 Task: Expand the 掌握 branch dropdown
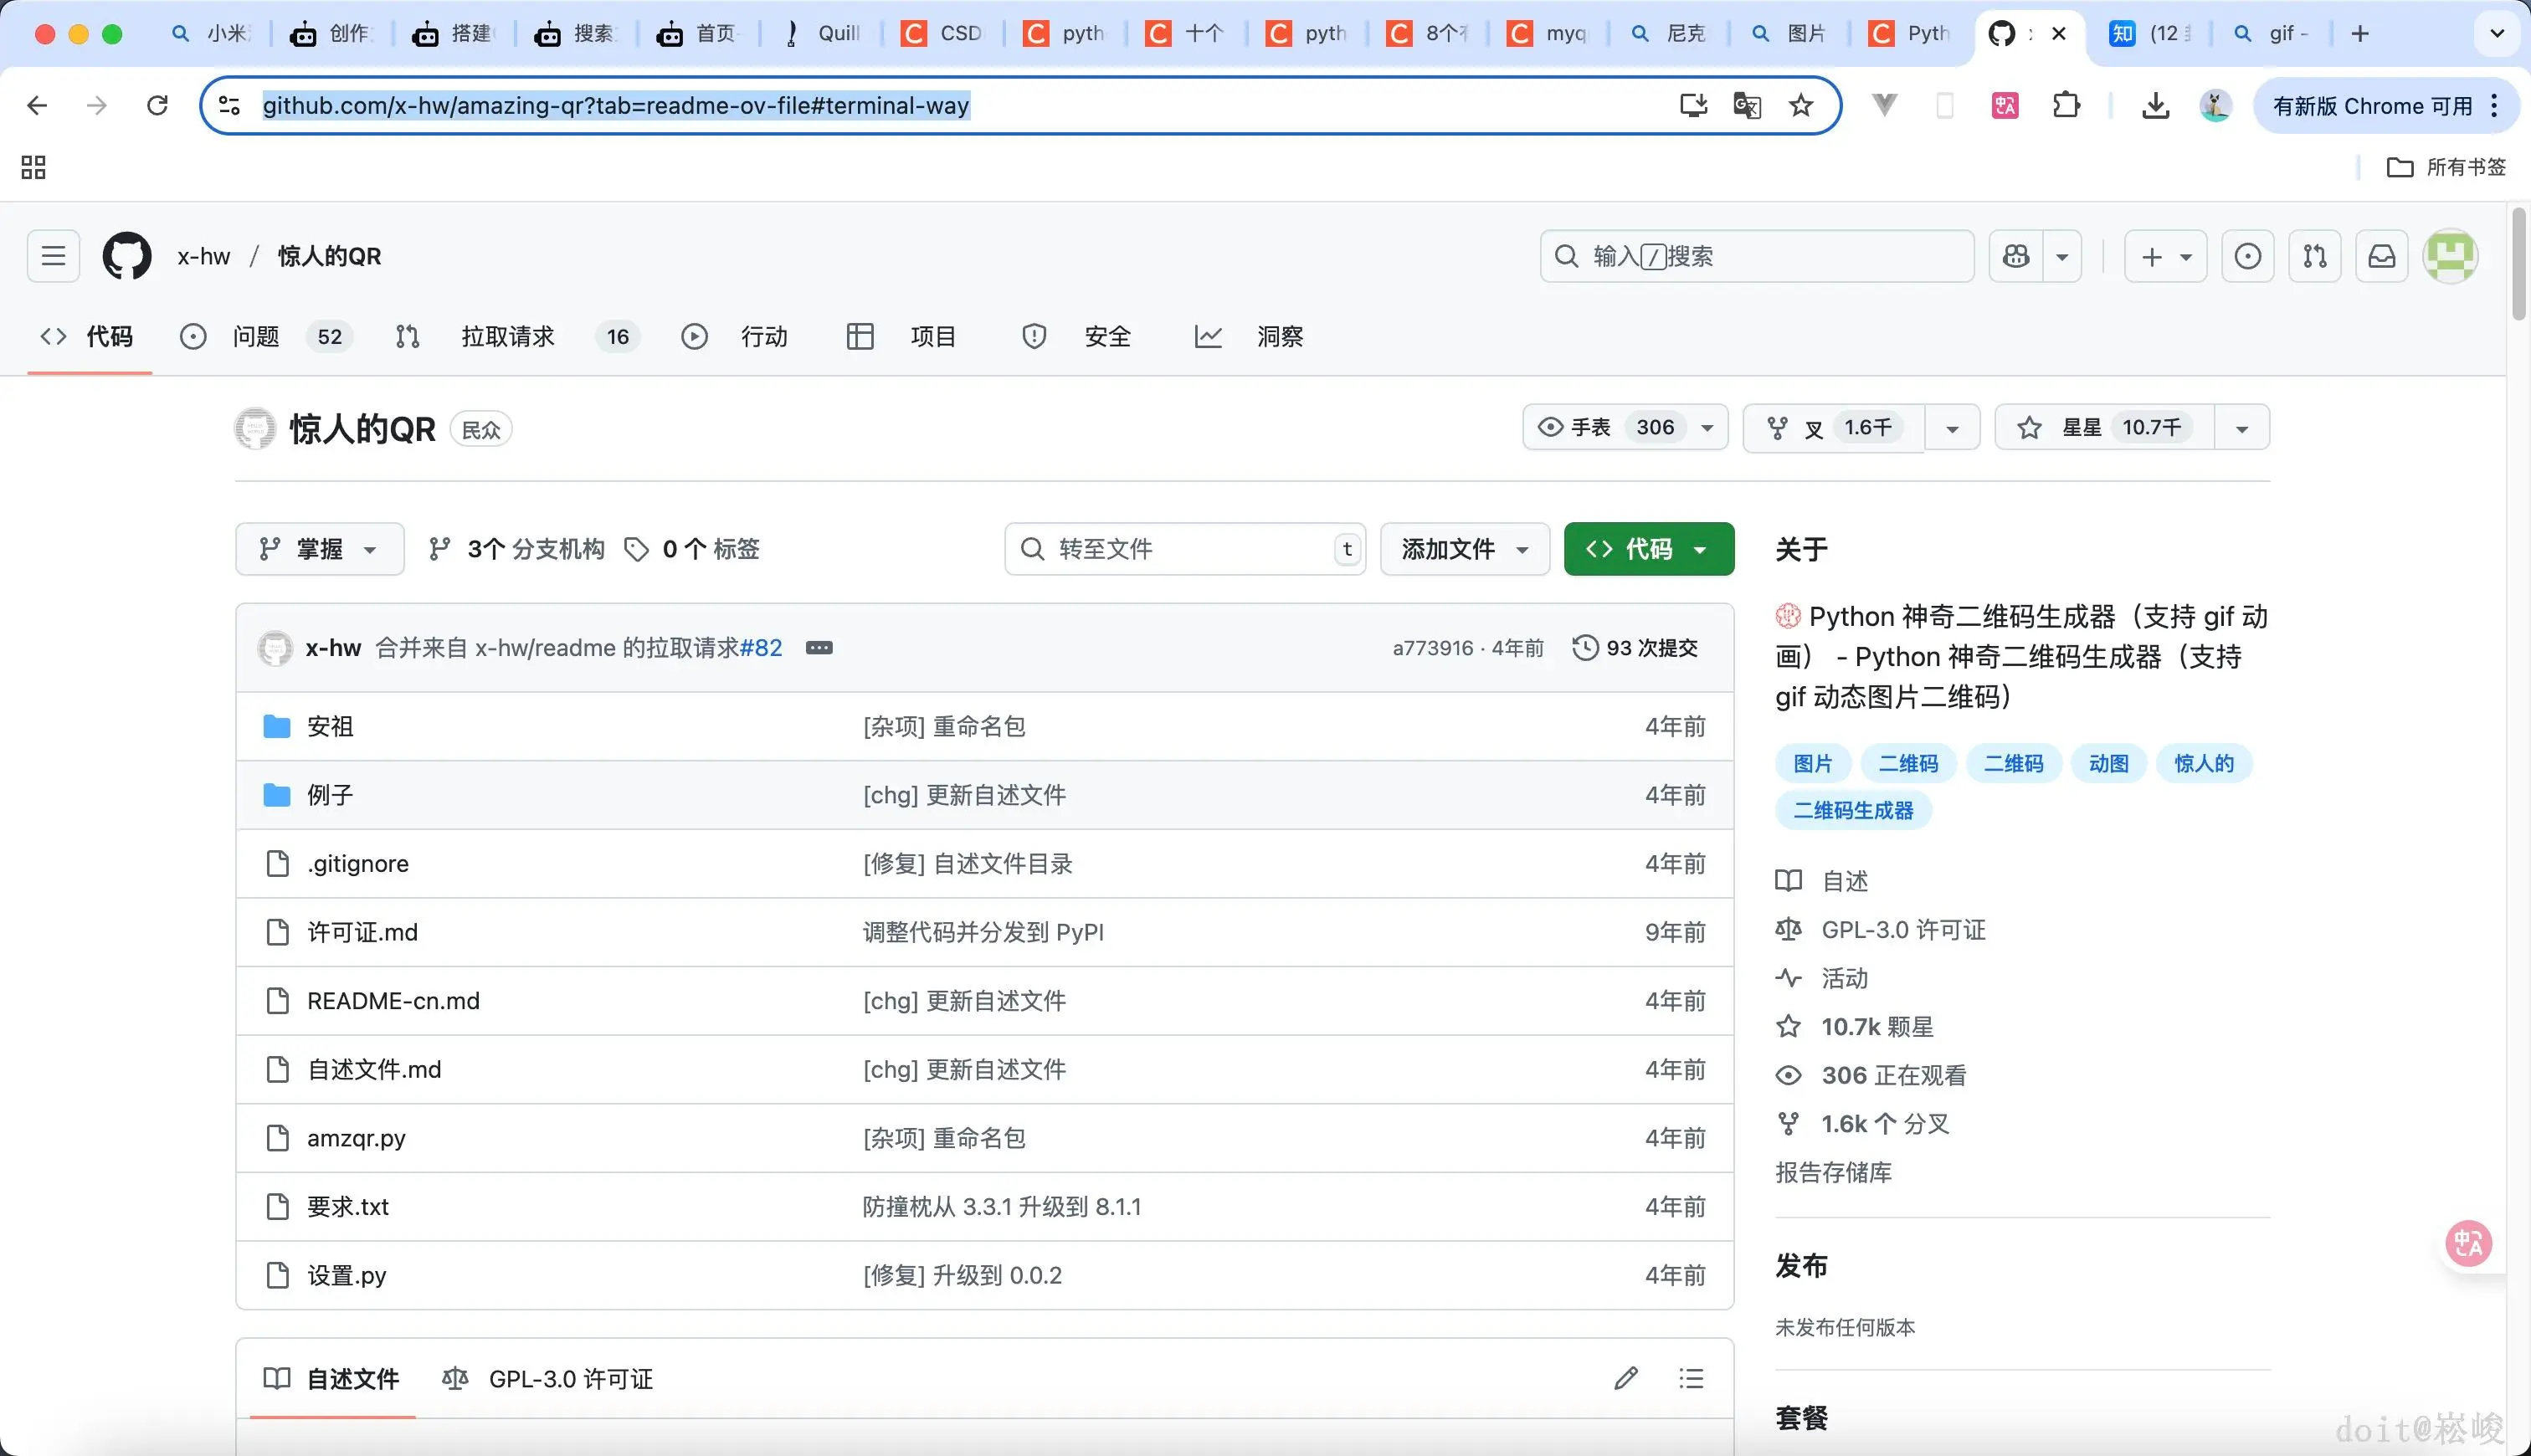(x=319, y=549)
